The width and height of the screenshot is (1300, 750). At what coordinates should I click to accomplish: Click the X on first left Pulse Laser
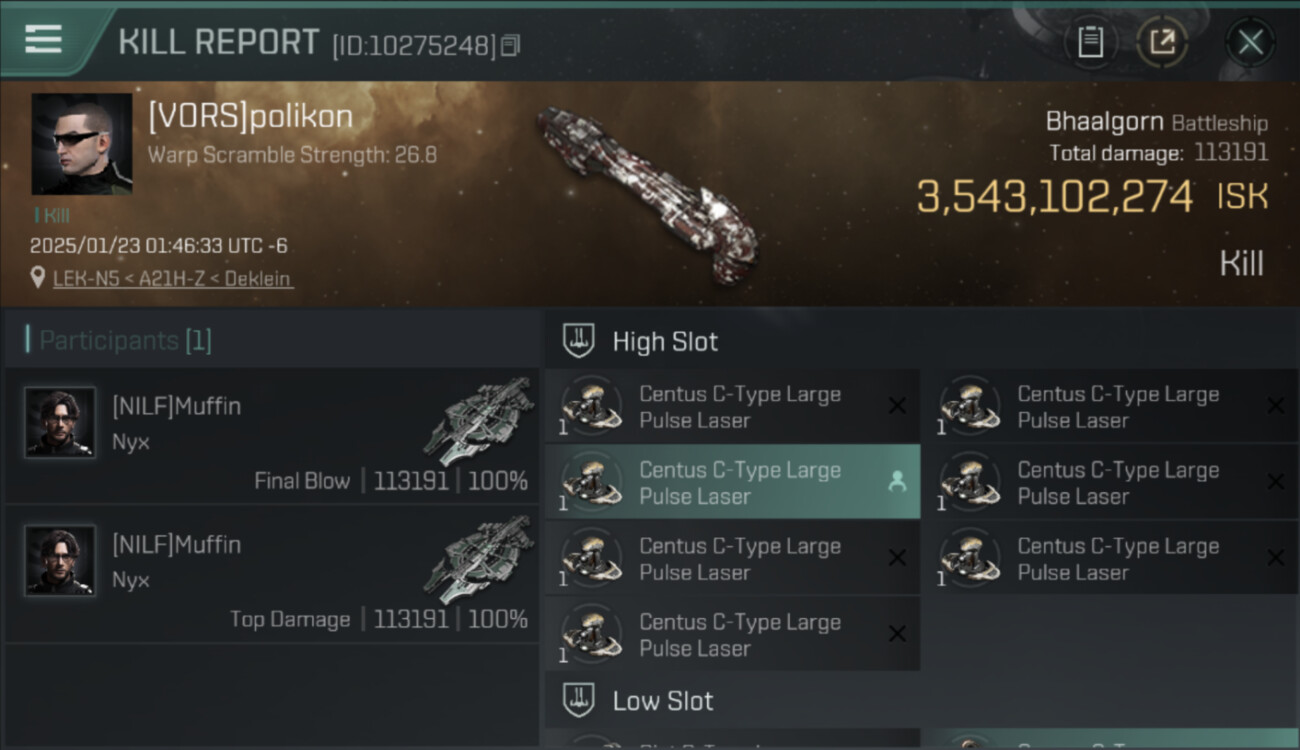(x=897, y=406)
